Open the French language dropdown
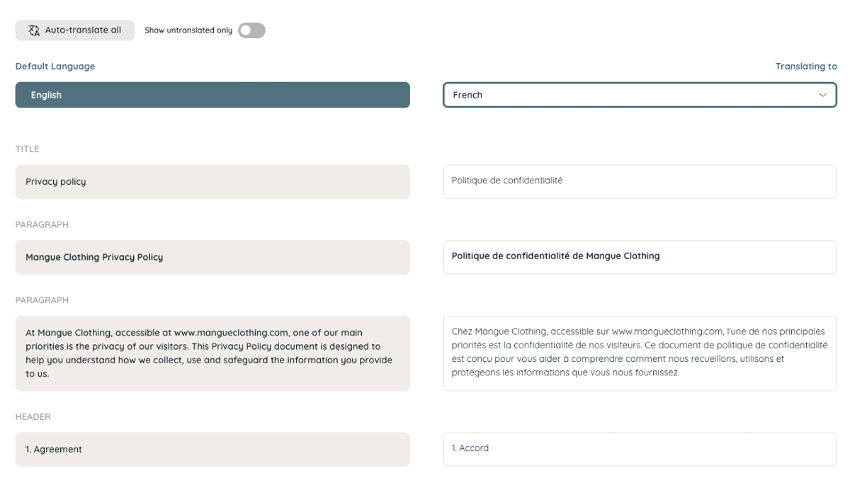850x478 pixels. [x=640, y=95]
